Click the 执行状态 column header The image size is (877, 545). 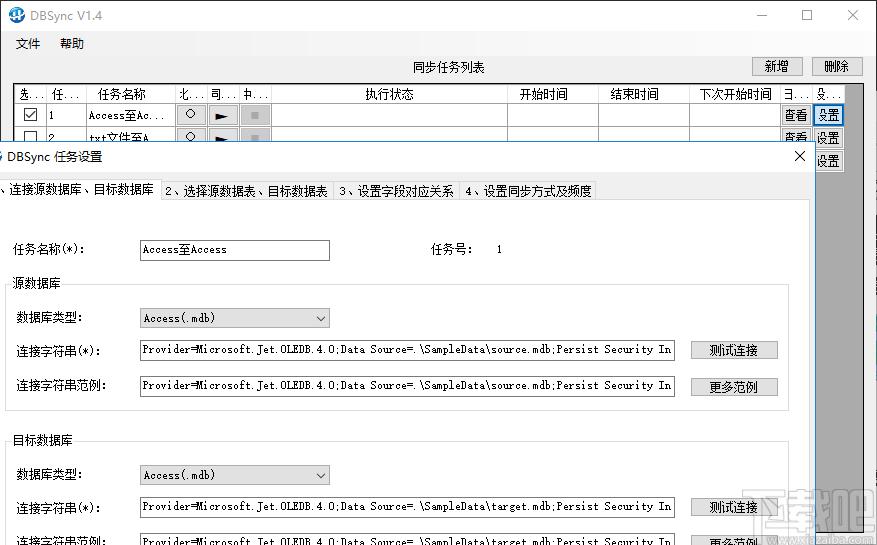point(389,94)
